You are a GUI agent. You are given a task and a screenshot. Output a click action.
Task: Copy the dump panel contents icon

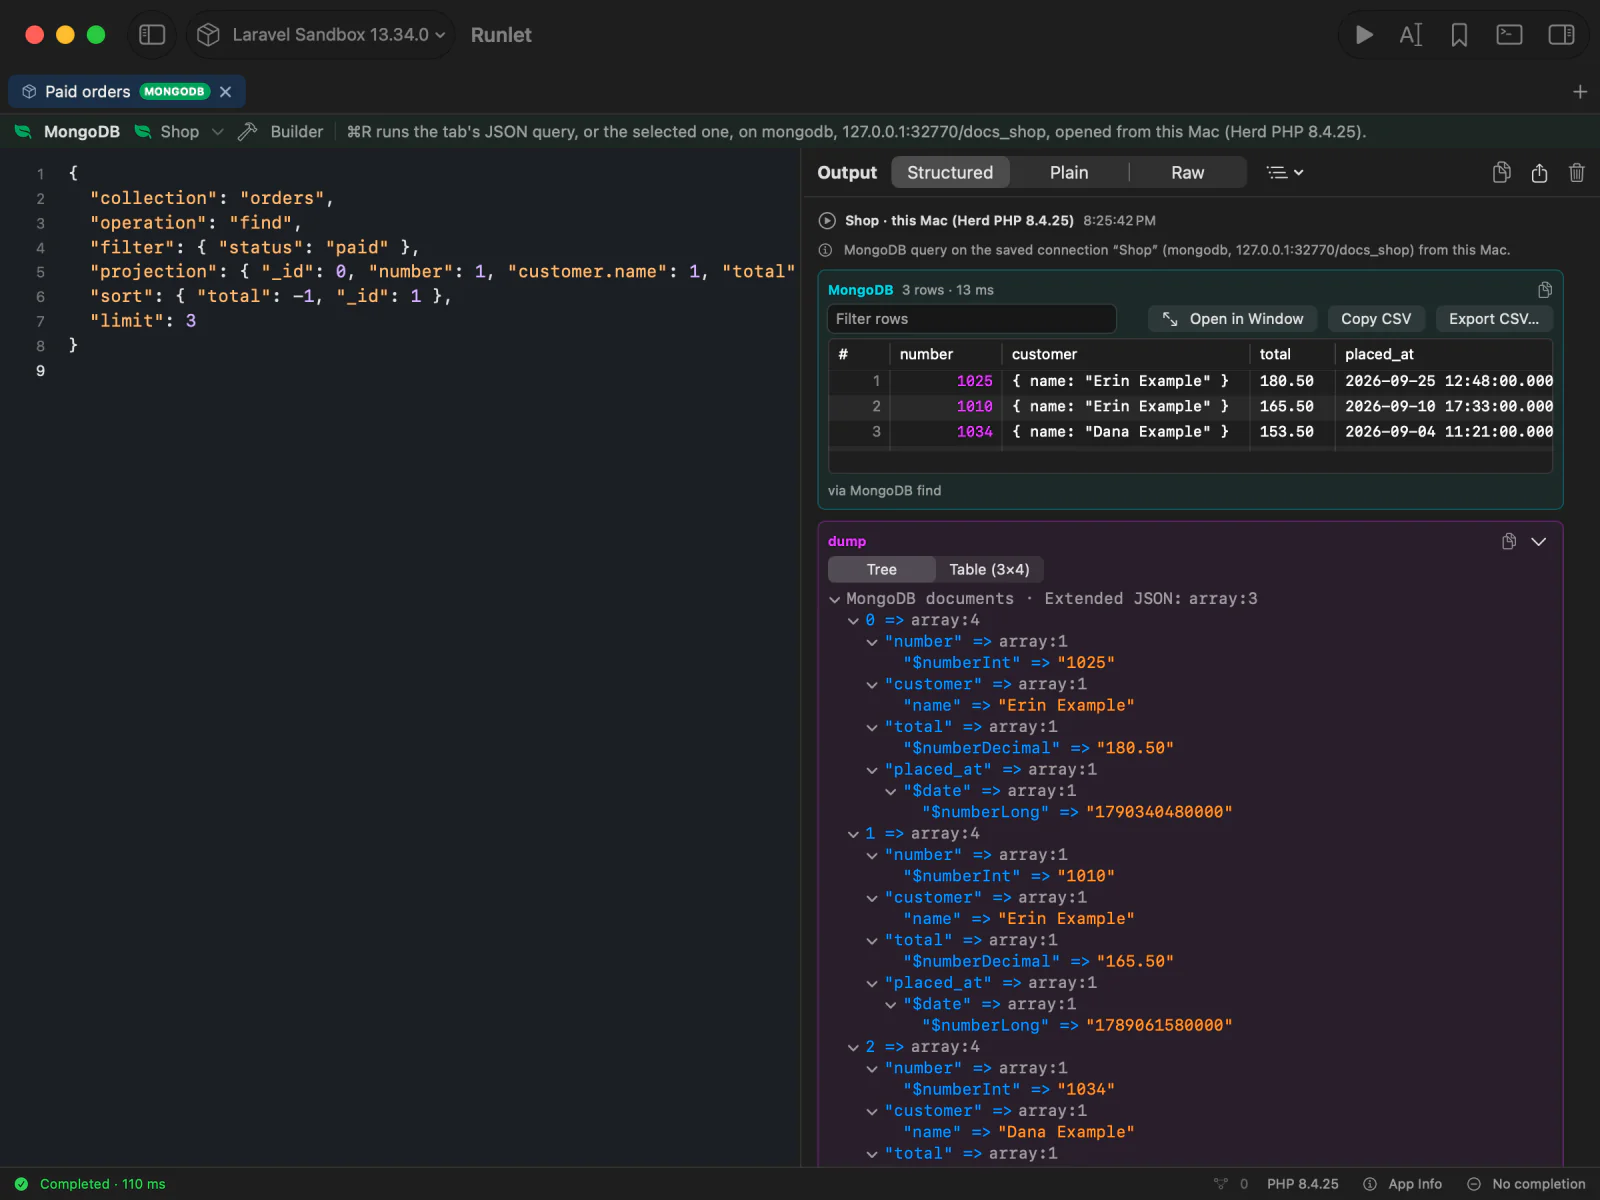point(1509,542)
